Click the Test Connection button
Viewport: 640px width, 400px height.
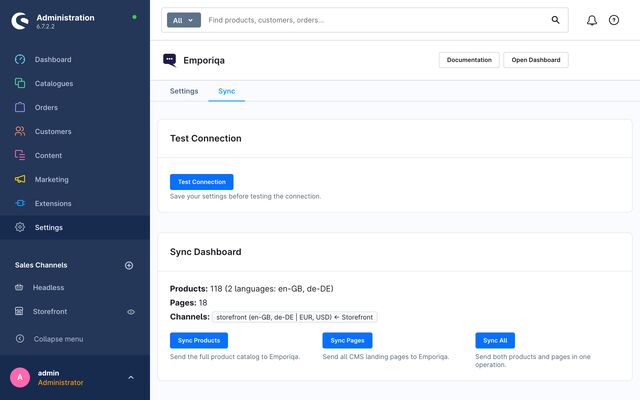click(x=202, y=182)
